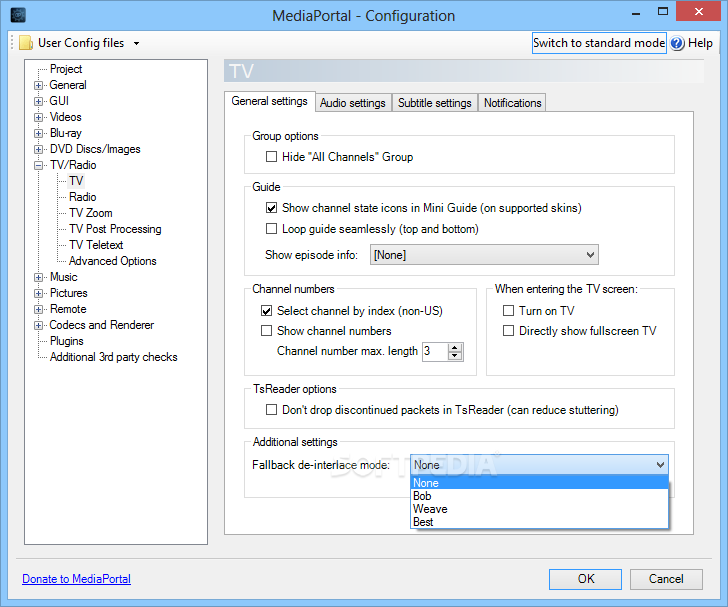Select the Radio tree item
Viewport: 728px width, 607px height.
(x=83, y=197)
